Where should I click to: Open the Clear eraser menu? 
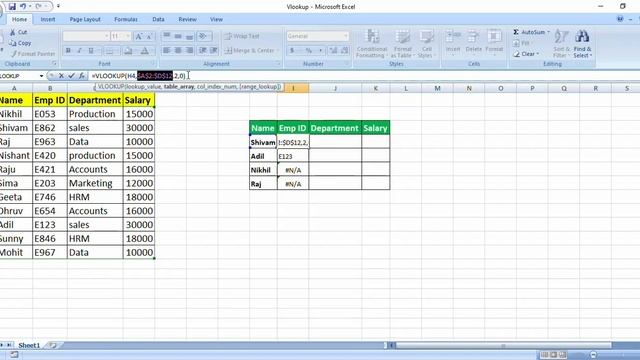(526, 53)
